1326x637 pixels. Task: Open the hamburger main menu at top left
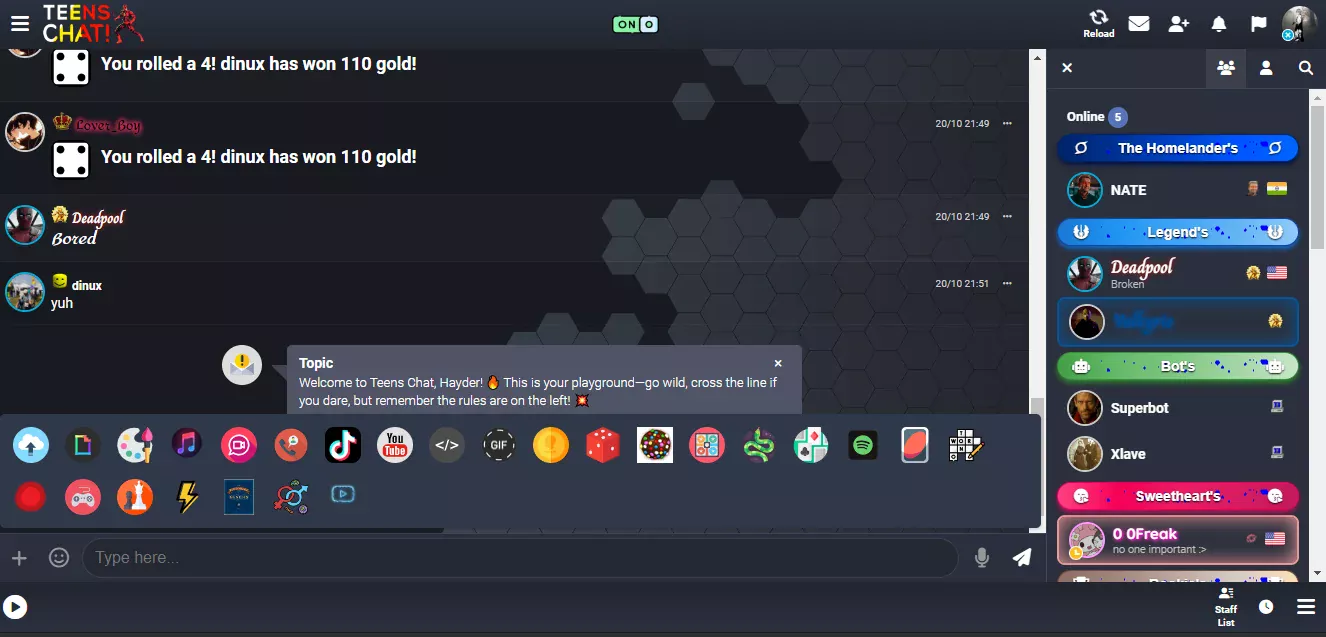(x=20, y=24)
